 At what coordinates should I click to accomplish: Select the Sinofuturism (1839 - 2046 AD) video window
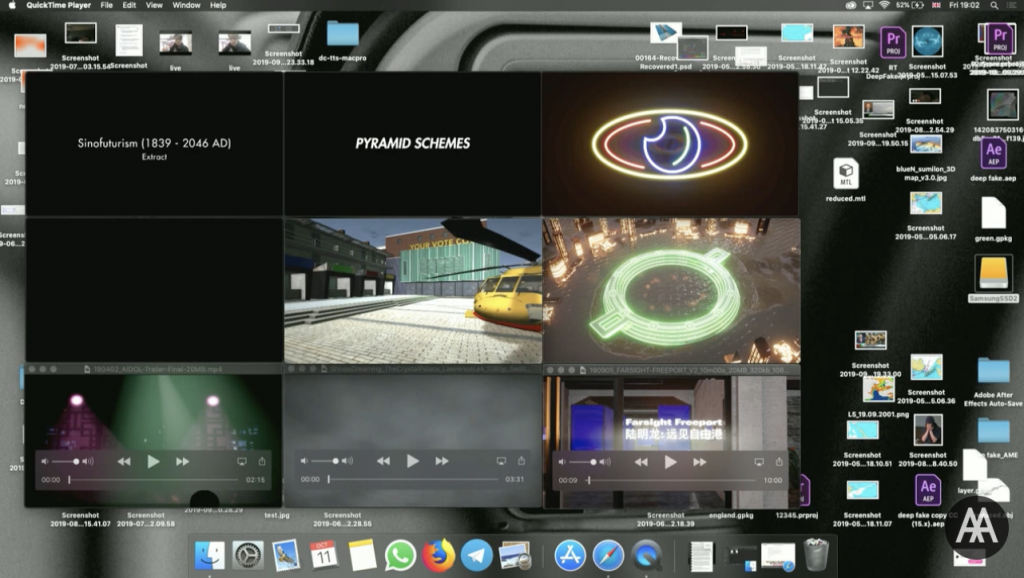coord(154,144)
